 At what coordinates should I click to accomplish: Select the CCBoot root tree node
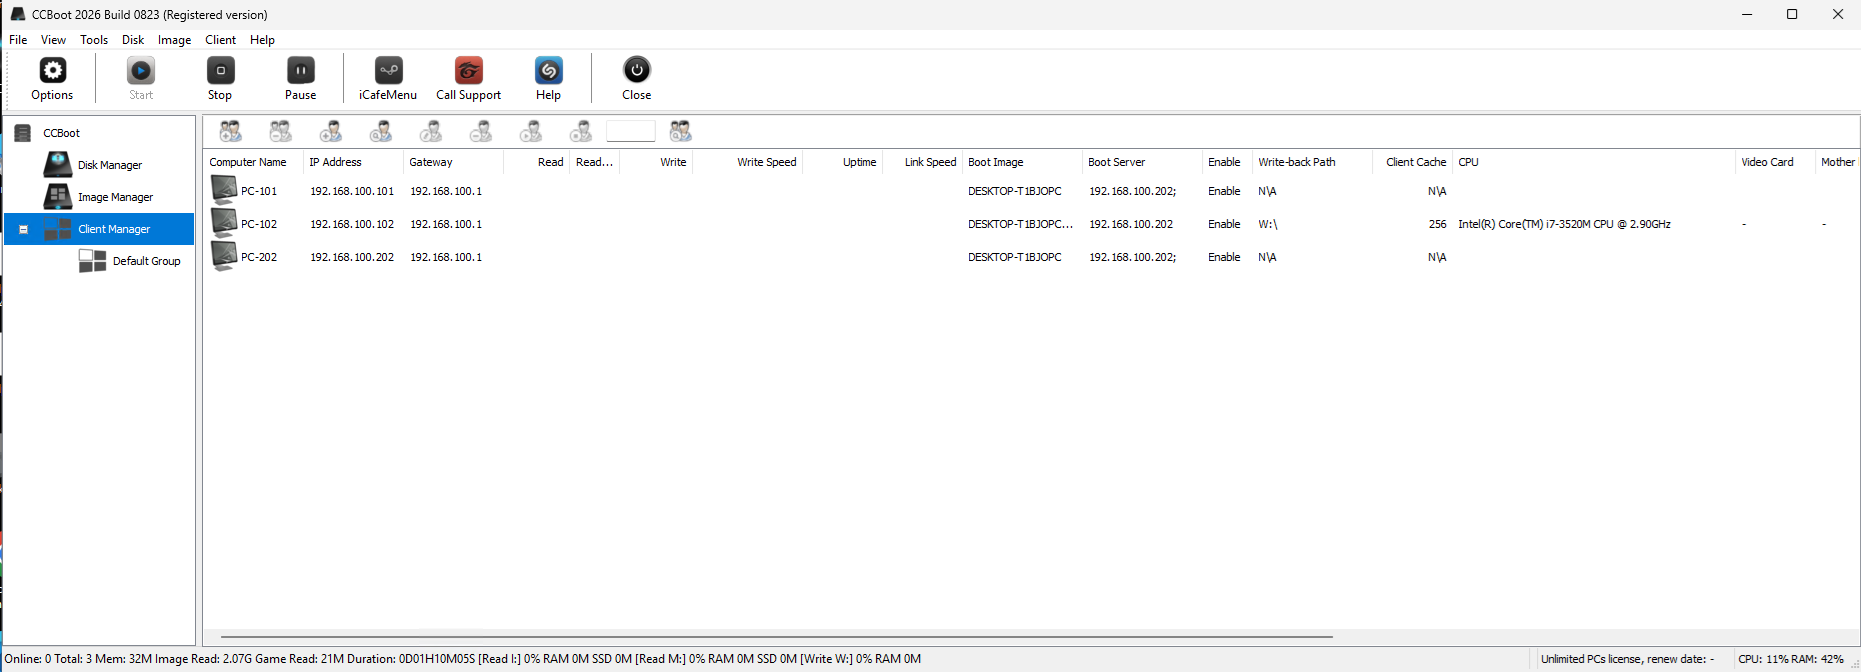coord(61,133)
